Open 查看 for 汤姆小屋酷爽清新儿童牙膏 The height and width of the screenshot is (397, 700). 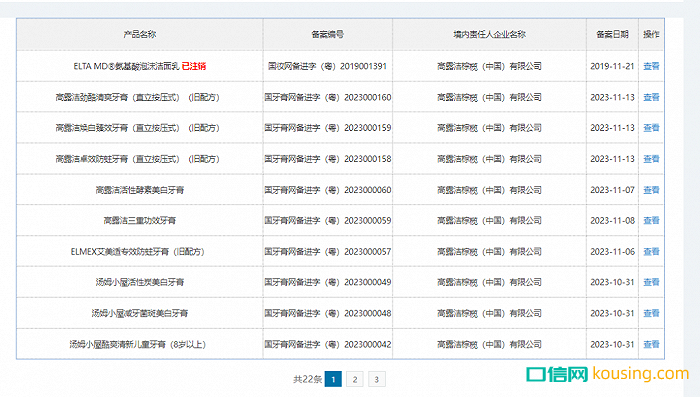[x=651, y=344]
